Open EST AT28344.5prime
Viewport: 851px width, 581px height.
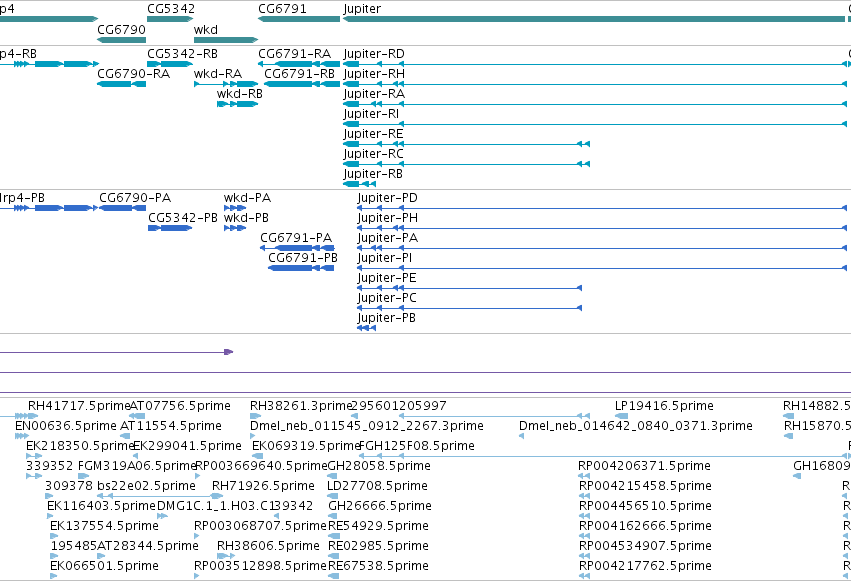(148, 546)
